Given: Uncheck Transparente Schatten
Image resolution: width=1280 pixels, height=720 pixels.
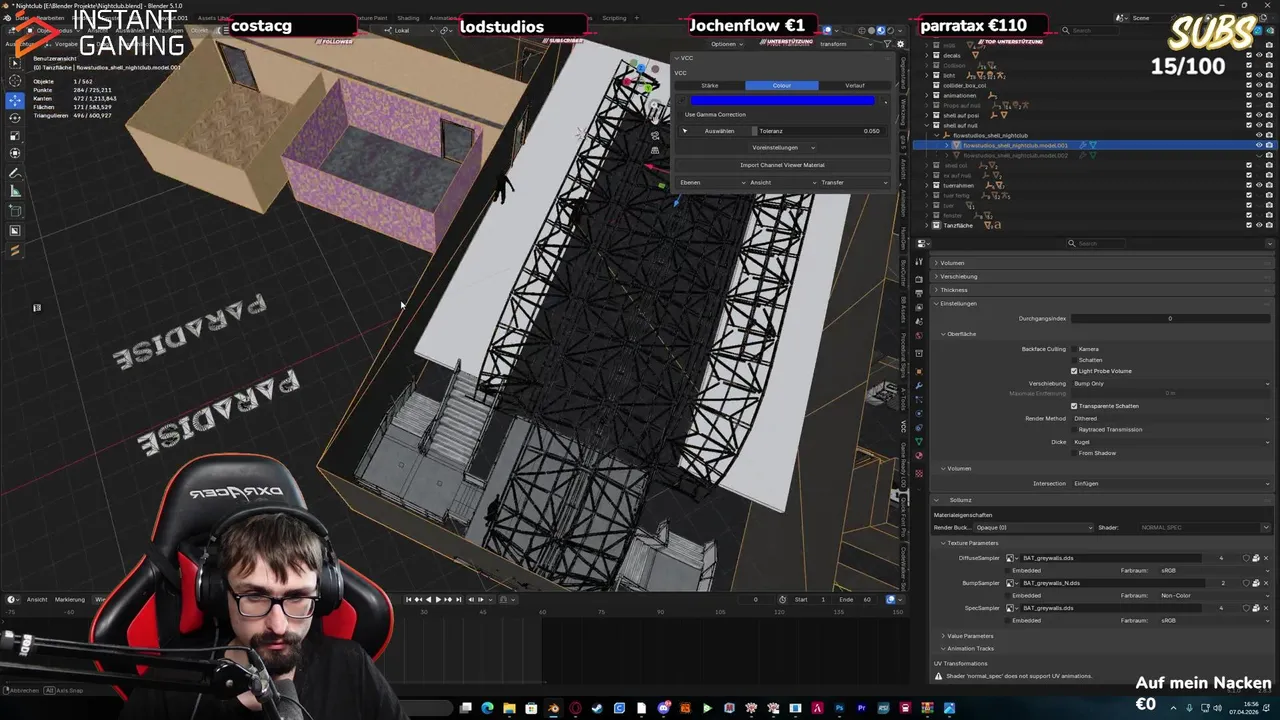Looking at the screenshot, I should click(x=1074, y=406).
